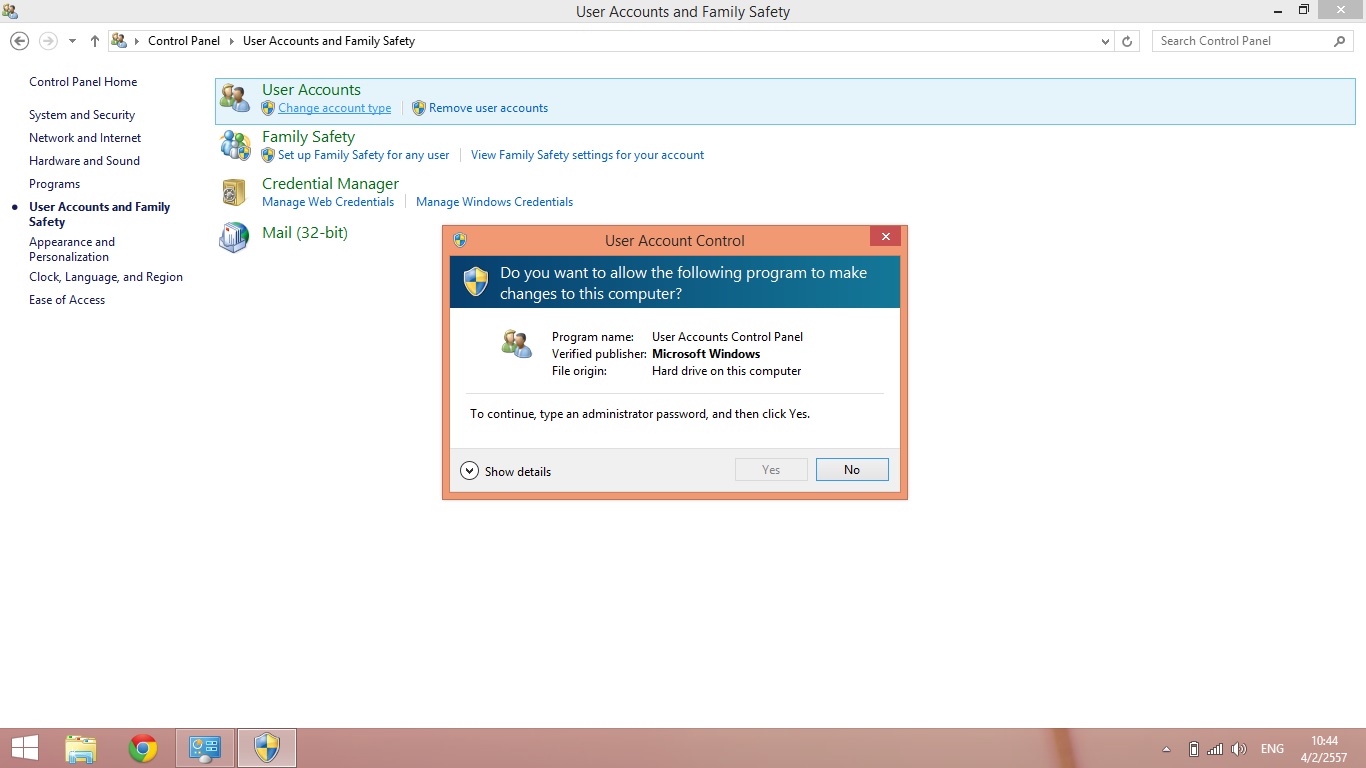Select the User Account Control taskbar shield

[267, 748]
